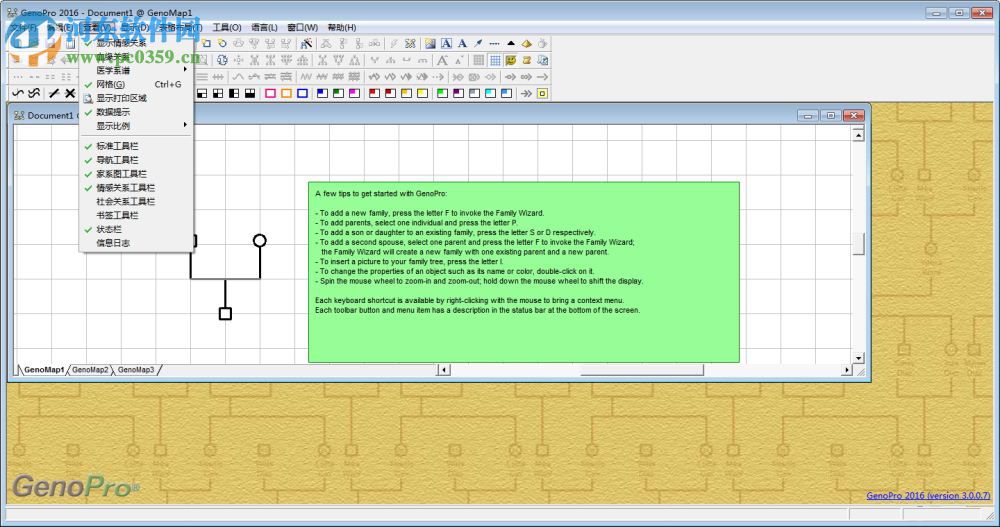Viewport: 1000px width, 527px height.
Task: Click the horizontal scrollbar left arrow
Action: 444,370
